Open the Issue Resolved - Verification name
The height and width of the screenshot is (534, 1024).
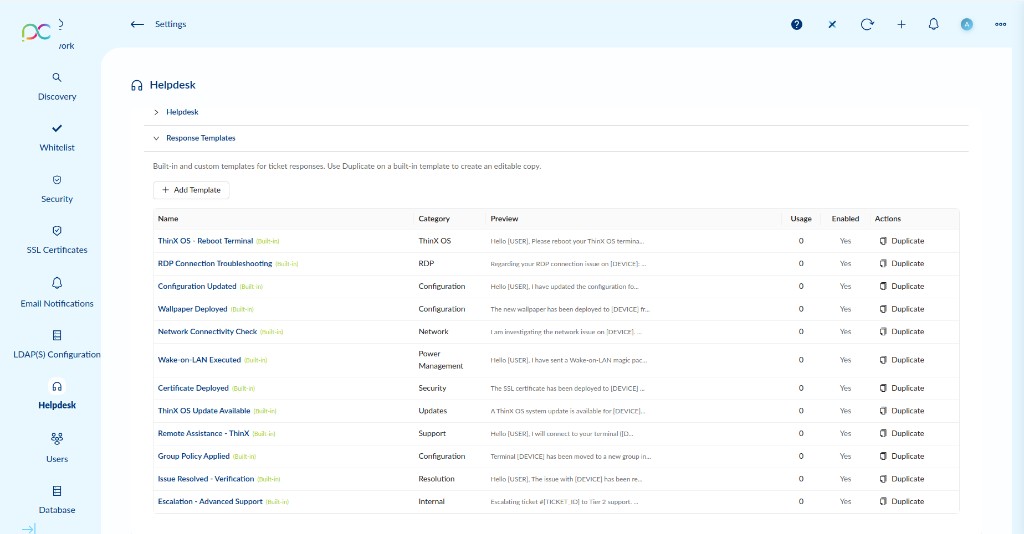click(x=206, y=479)
